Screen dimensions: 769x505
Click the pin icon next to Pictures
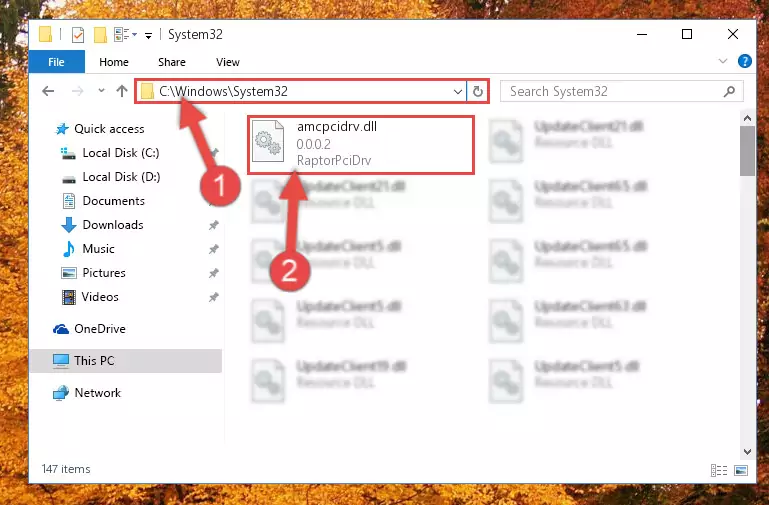[x=213, y=274]
